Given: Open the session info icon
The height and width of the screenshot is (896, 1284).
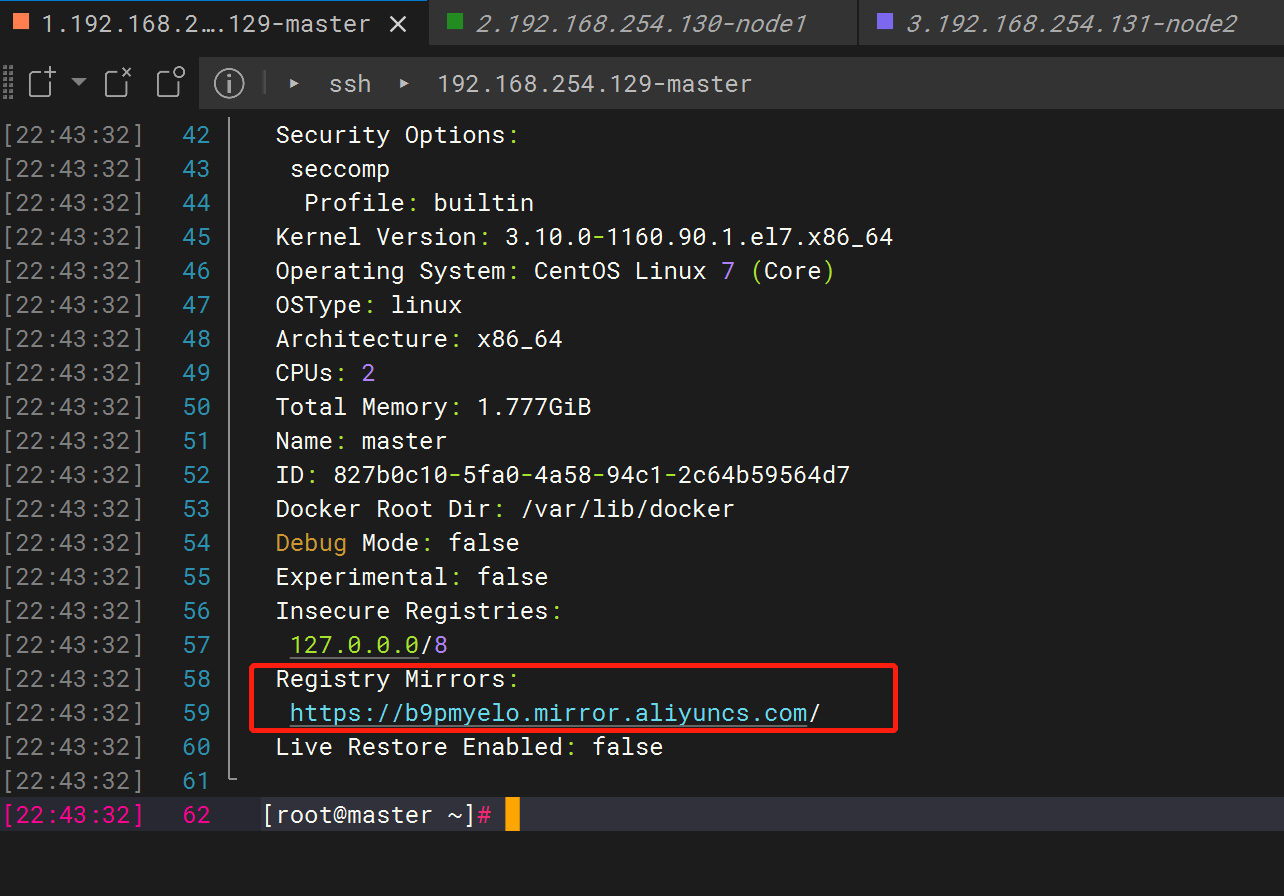Looking at the screenshot, I should click(229, 83).
